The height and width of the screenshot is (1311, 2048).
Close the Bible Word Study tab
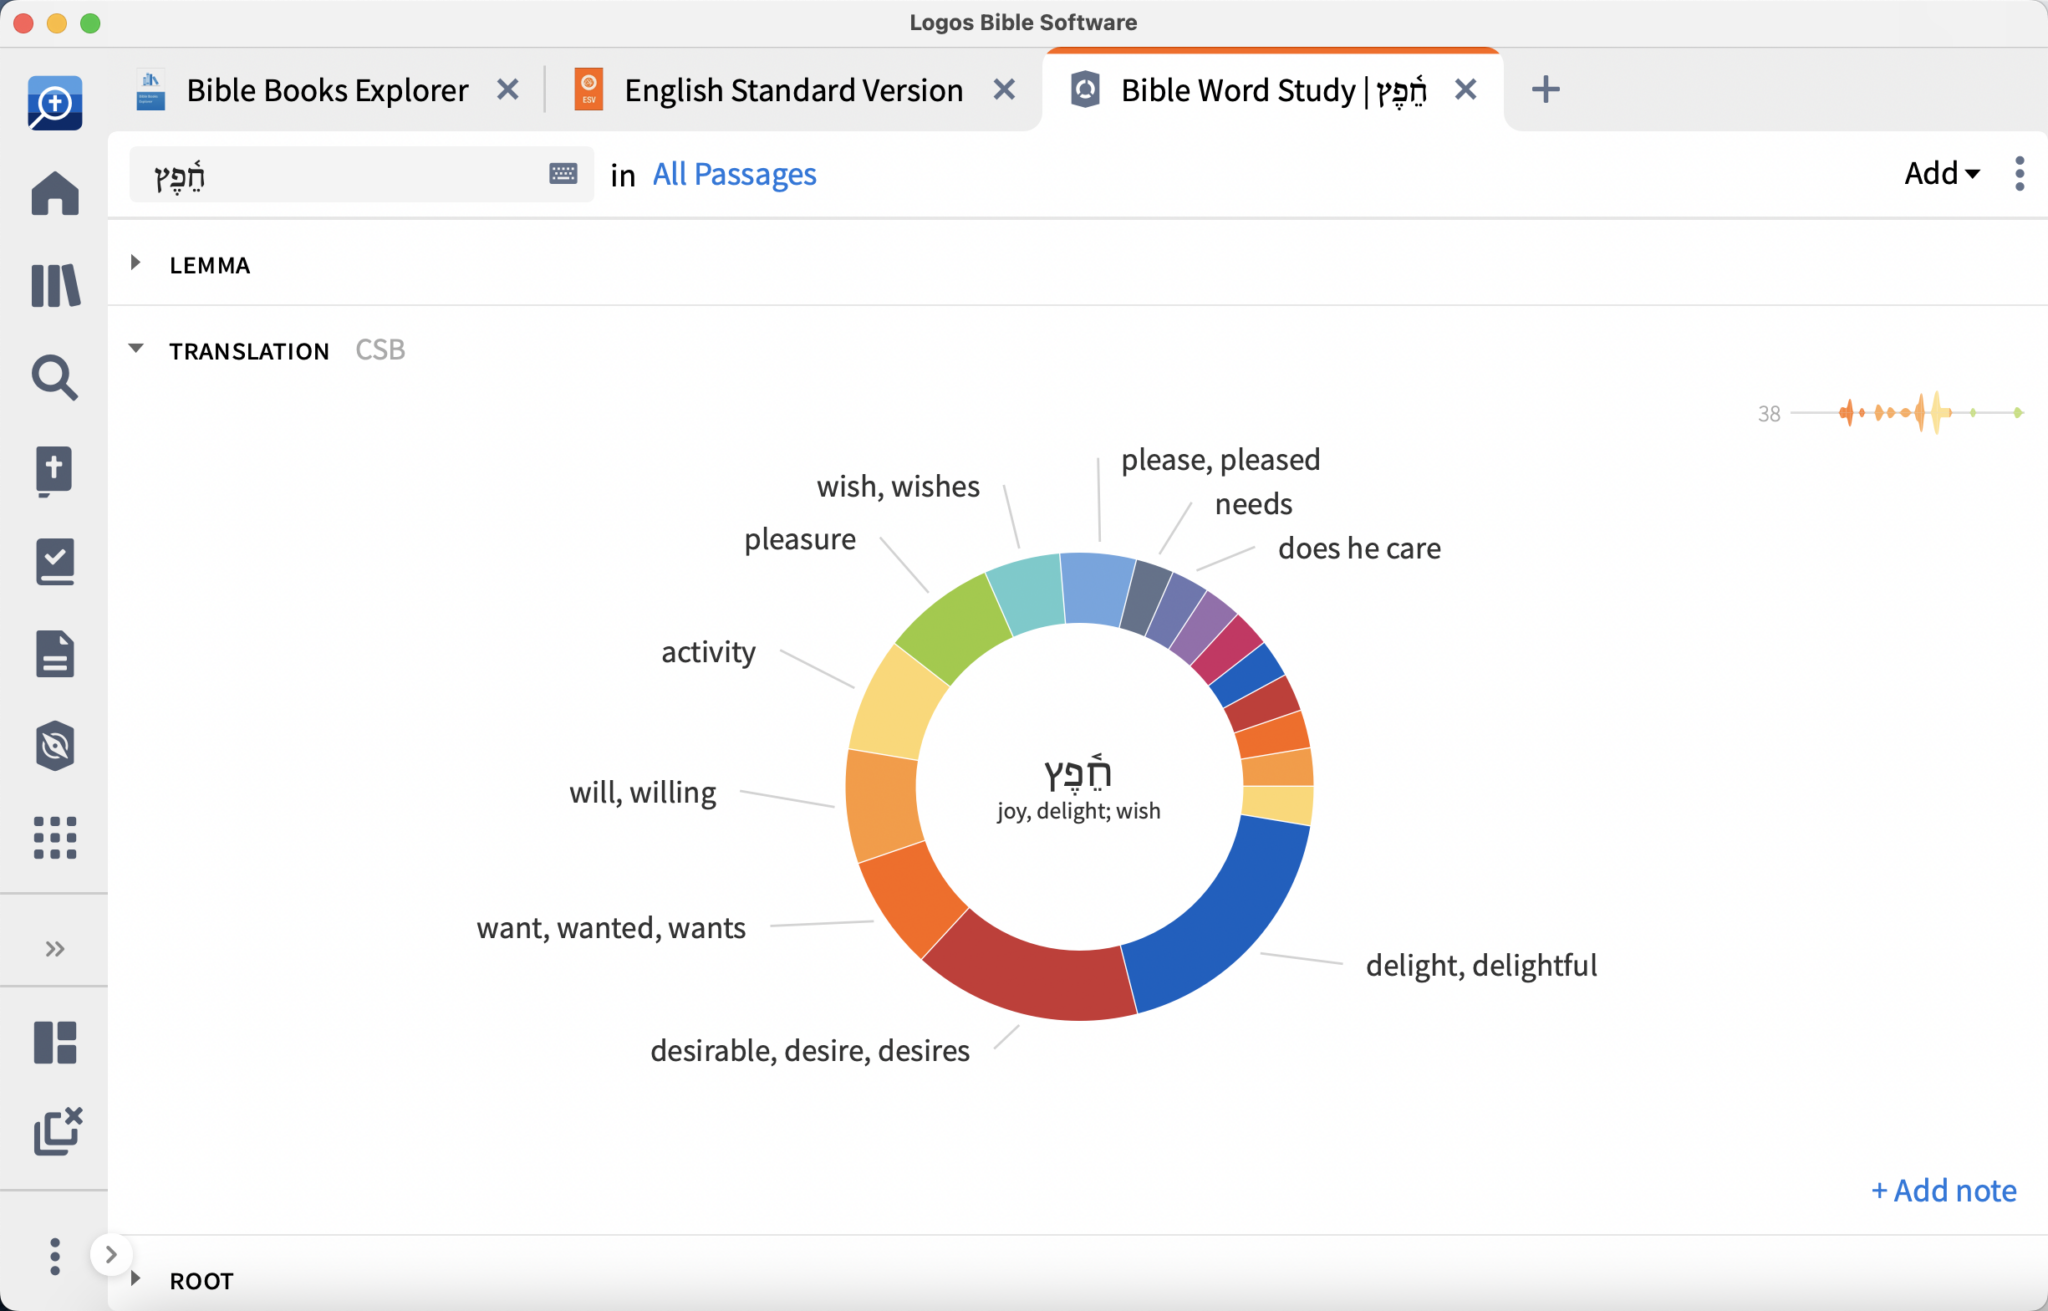(1465, 90)
